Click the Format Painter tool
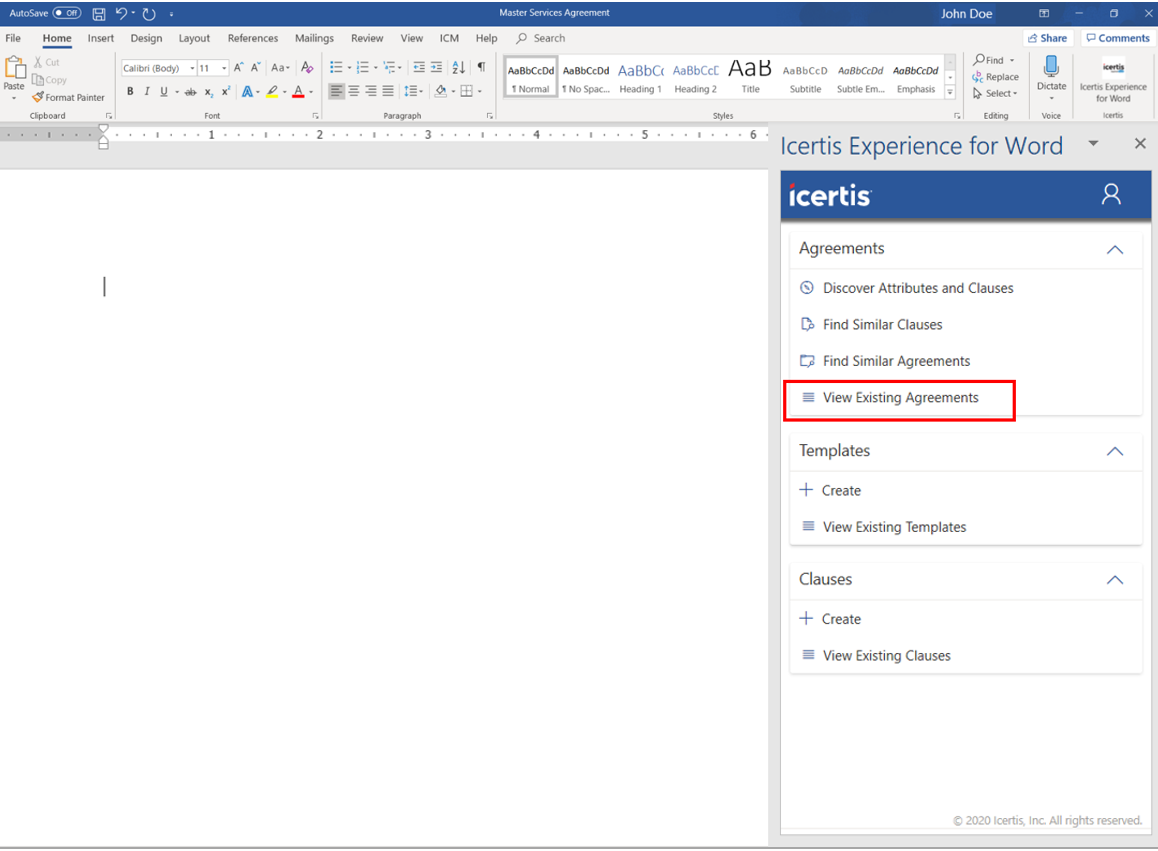Image resolution: width=1158 pixels, height=851 pixels. pos(68,97)
